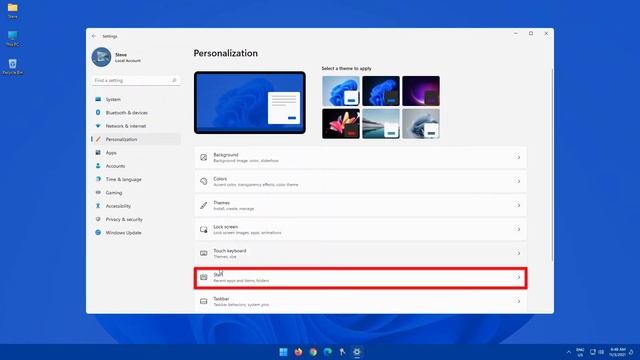
Task: Expand the Colors row chevron
Action: point(519,181)
